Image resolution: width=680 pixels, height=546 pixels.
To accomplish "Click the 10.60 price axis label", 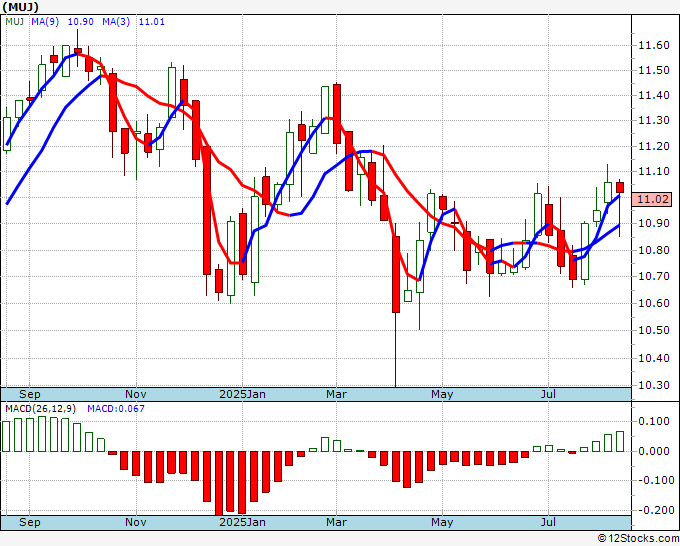I will tap(654, 303).
